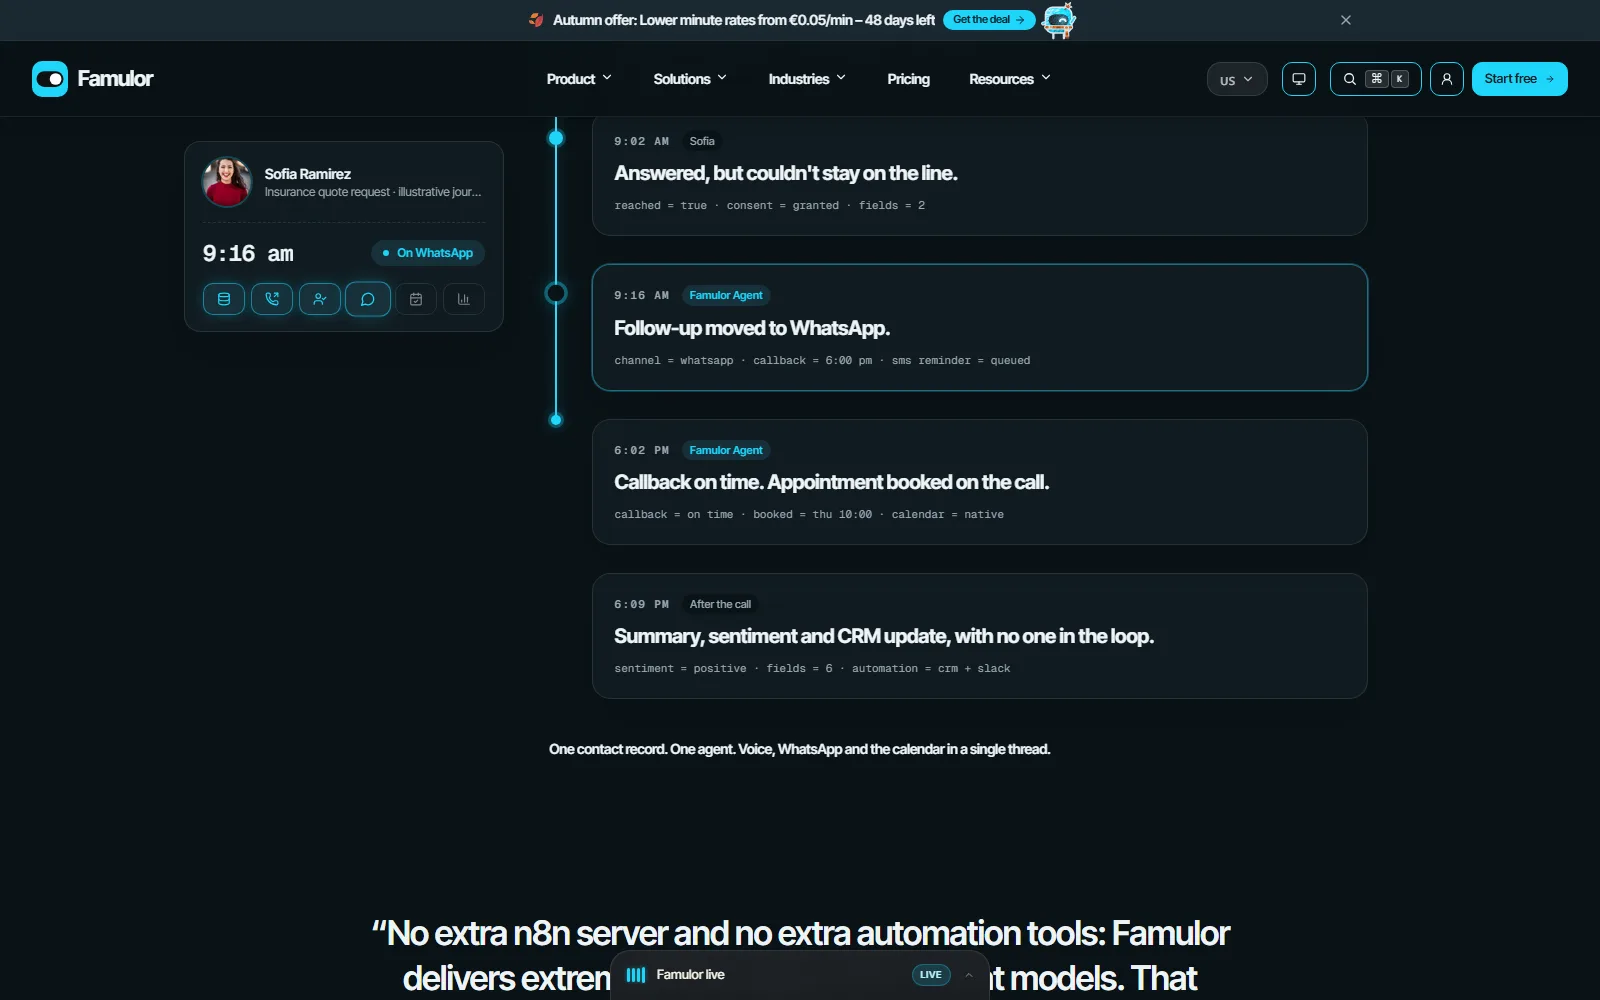Click the Sofia tag at 9:02 AM

702,141
